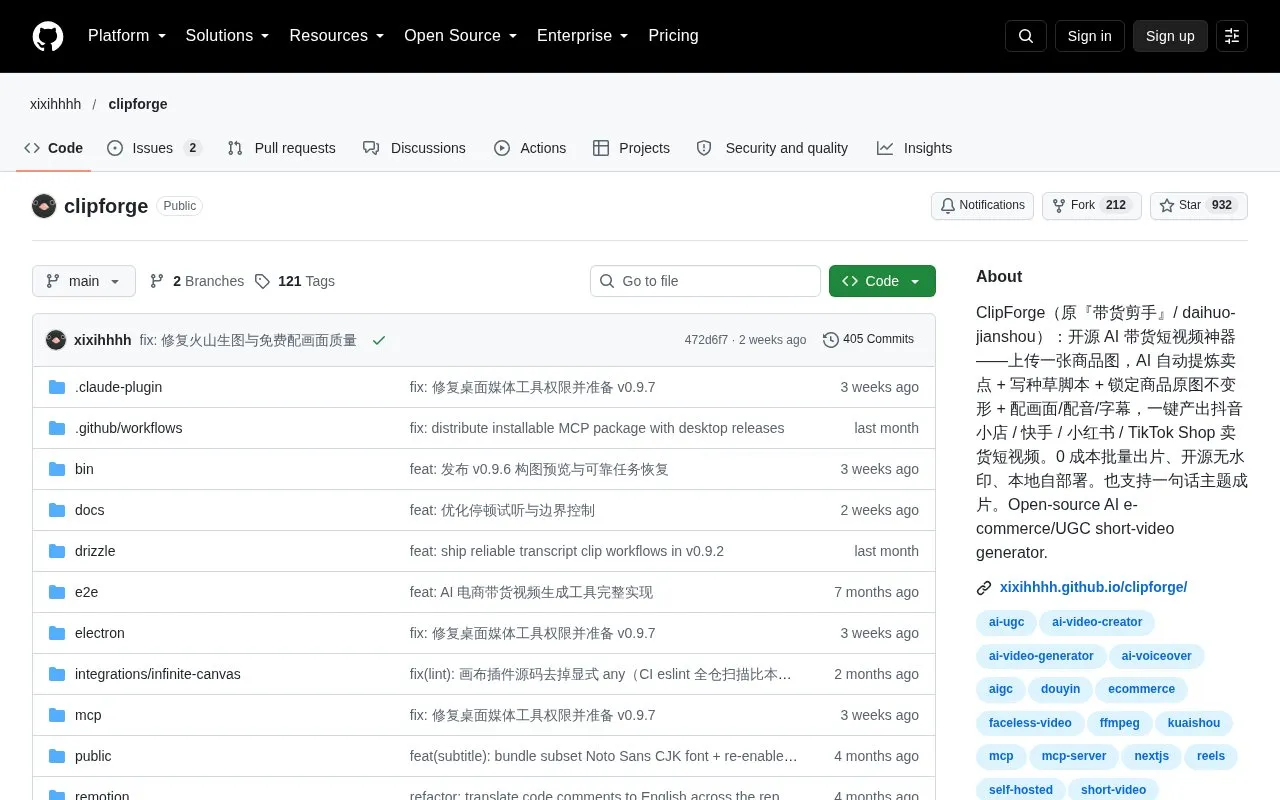This screenshot has width=1280, height=800.
Task: Open the Insights tab
Action: pyautogui.click(x=914, y=148)
